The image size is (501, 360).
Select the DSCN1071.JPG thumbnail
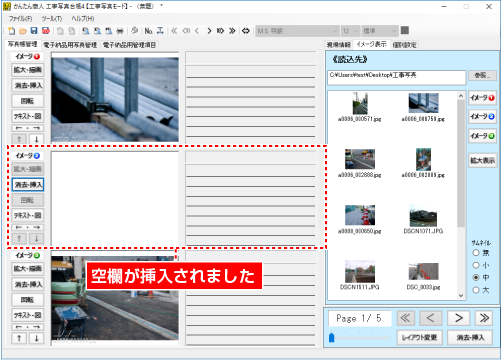click(423, 219)
